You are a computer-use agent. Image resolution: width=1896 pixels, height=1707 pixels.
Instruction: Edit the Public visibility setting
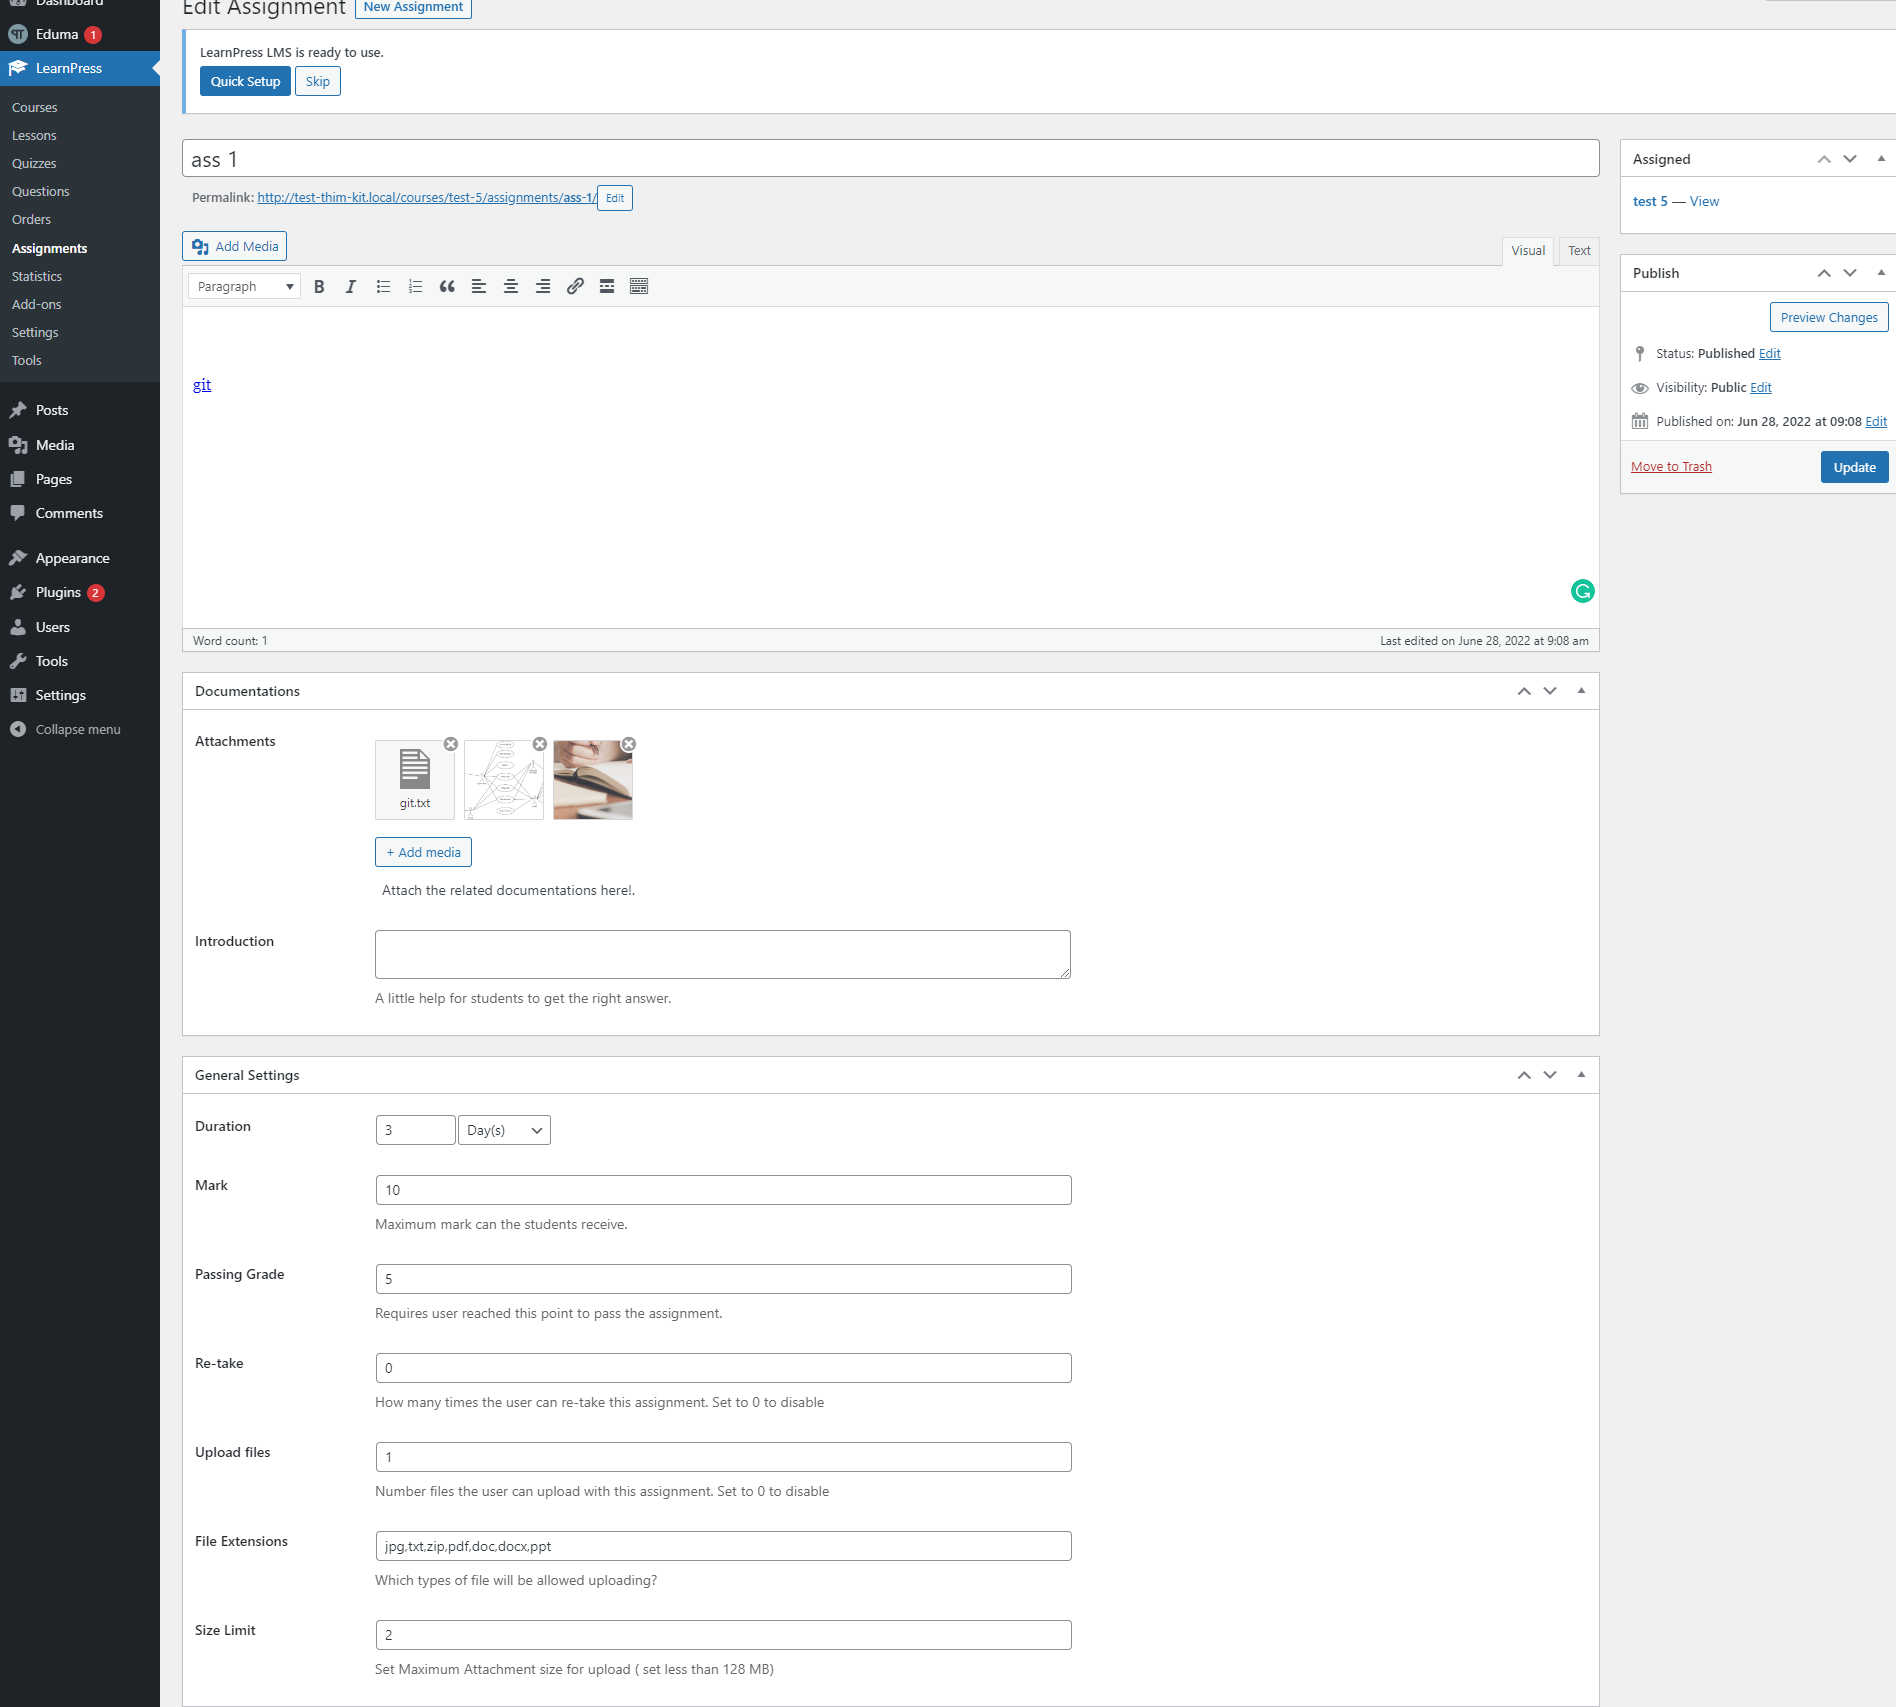pos(1760,387)
